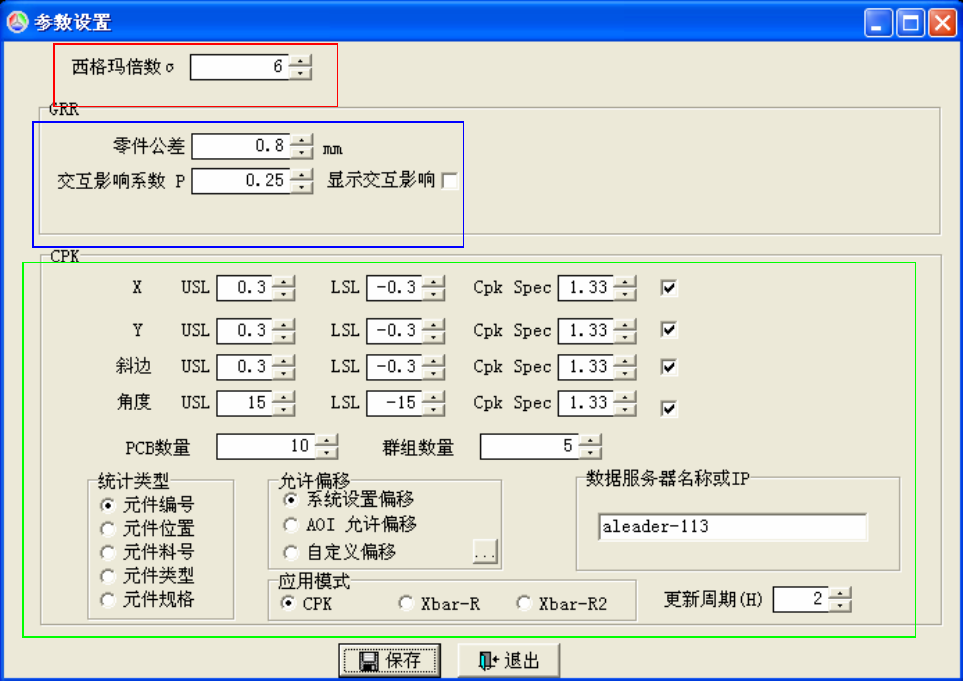
Task: Increase 斜边 row USL up arrow
Action: [284, 361]
